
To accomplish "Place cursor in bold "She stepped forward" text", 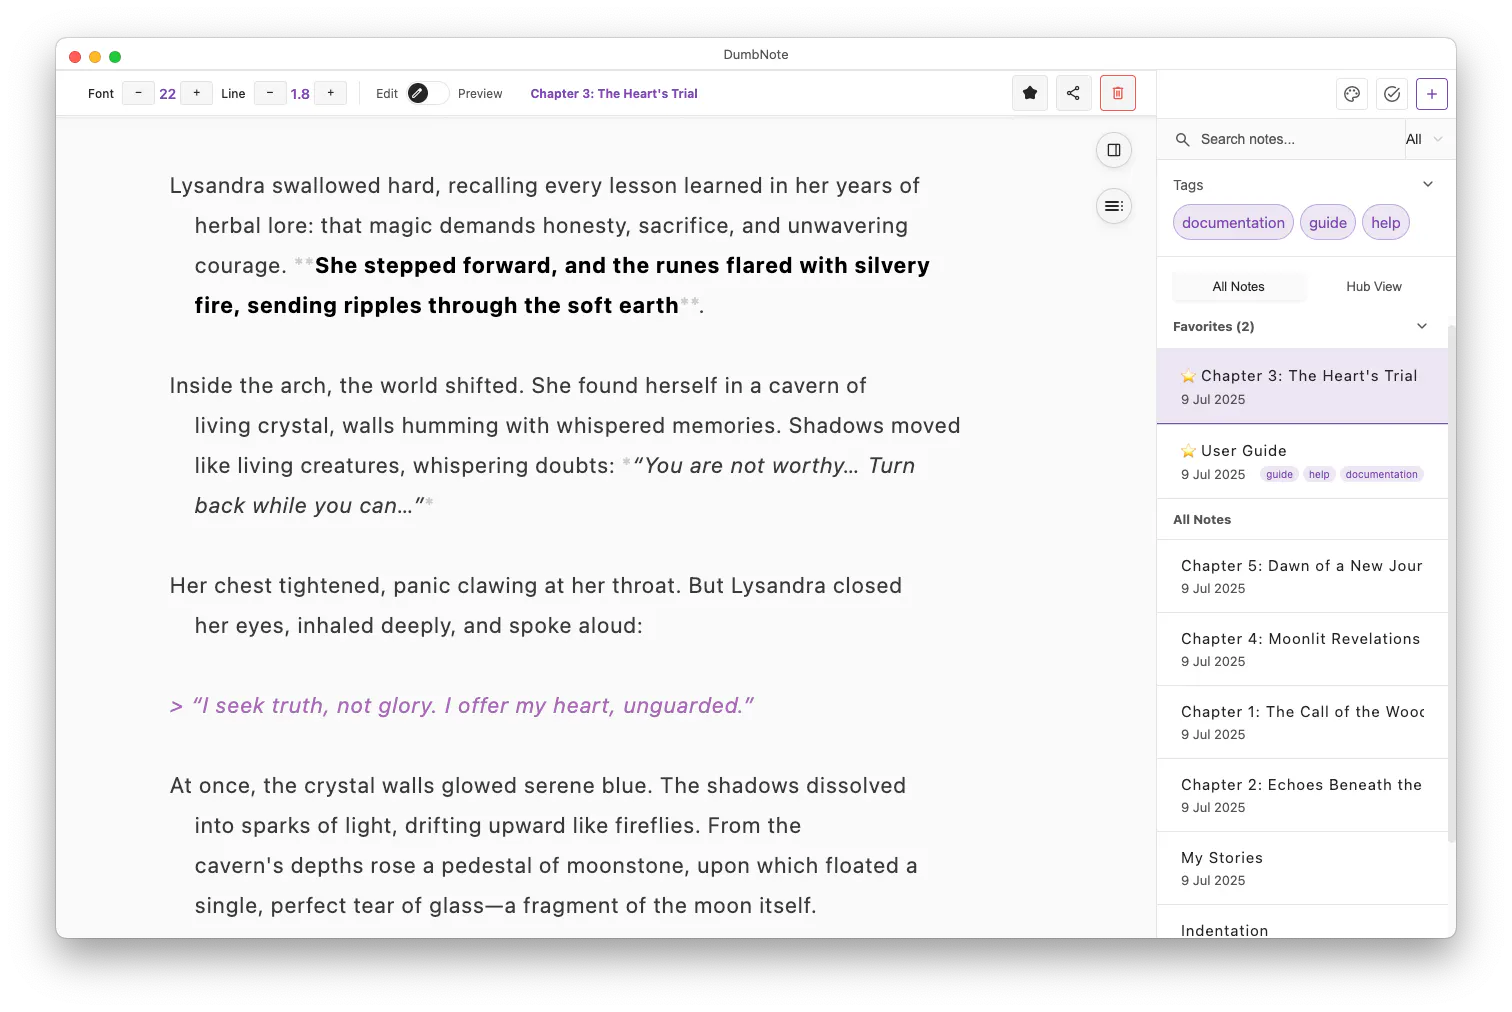I will click(x=562, y=286).
